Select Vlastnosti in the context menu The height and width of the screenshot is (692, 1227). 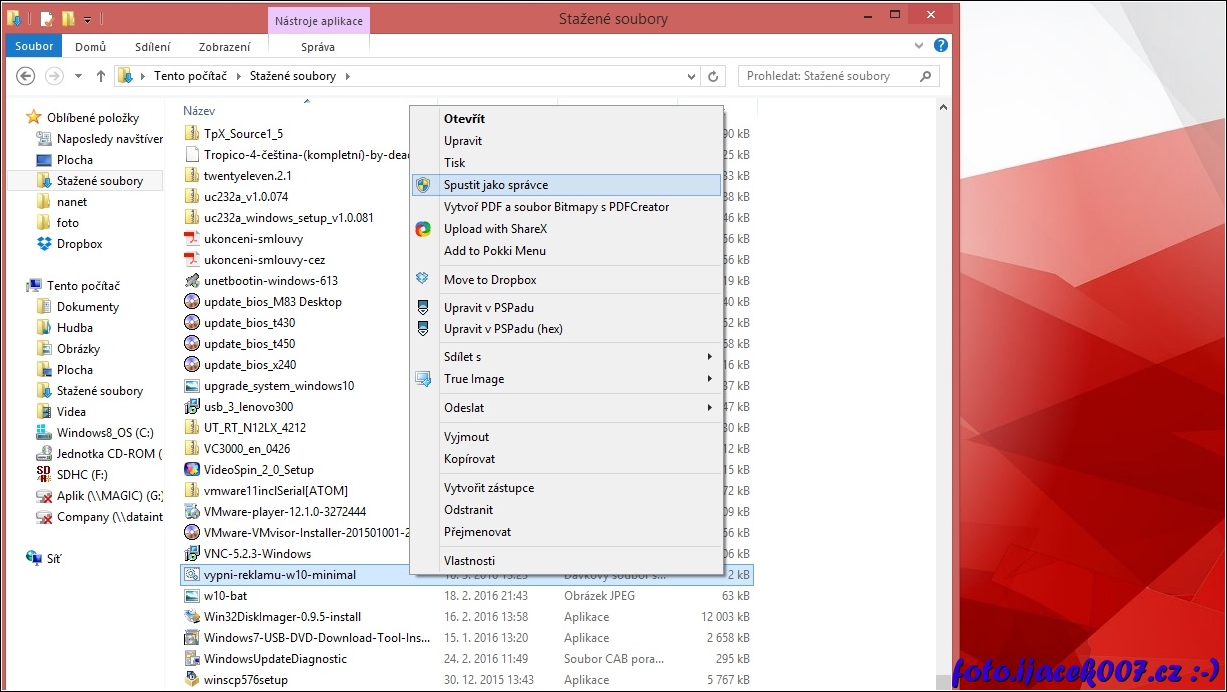point(469,561)
